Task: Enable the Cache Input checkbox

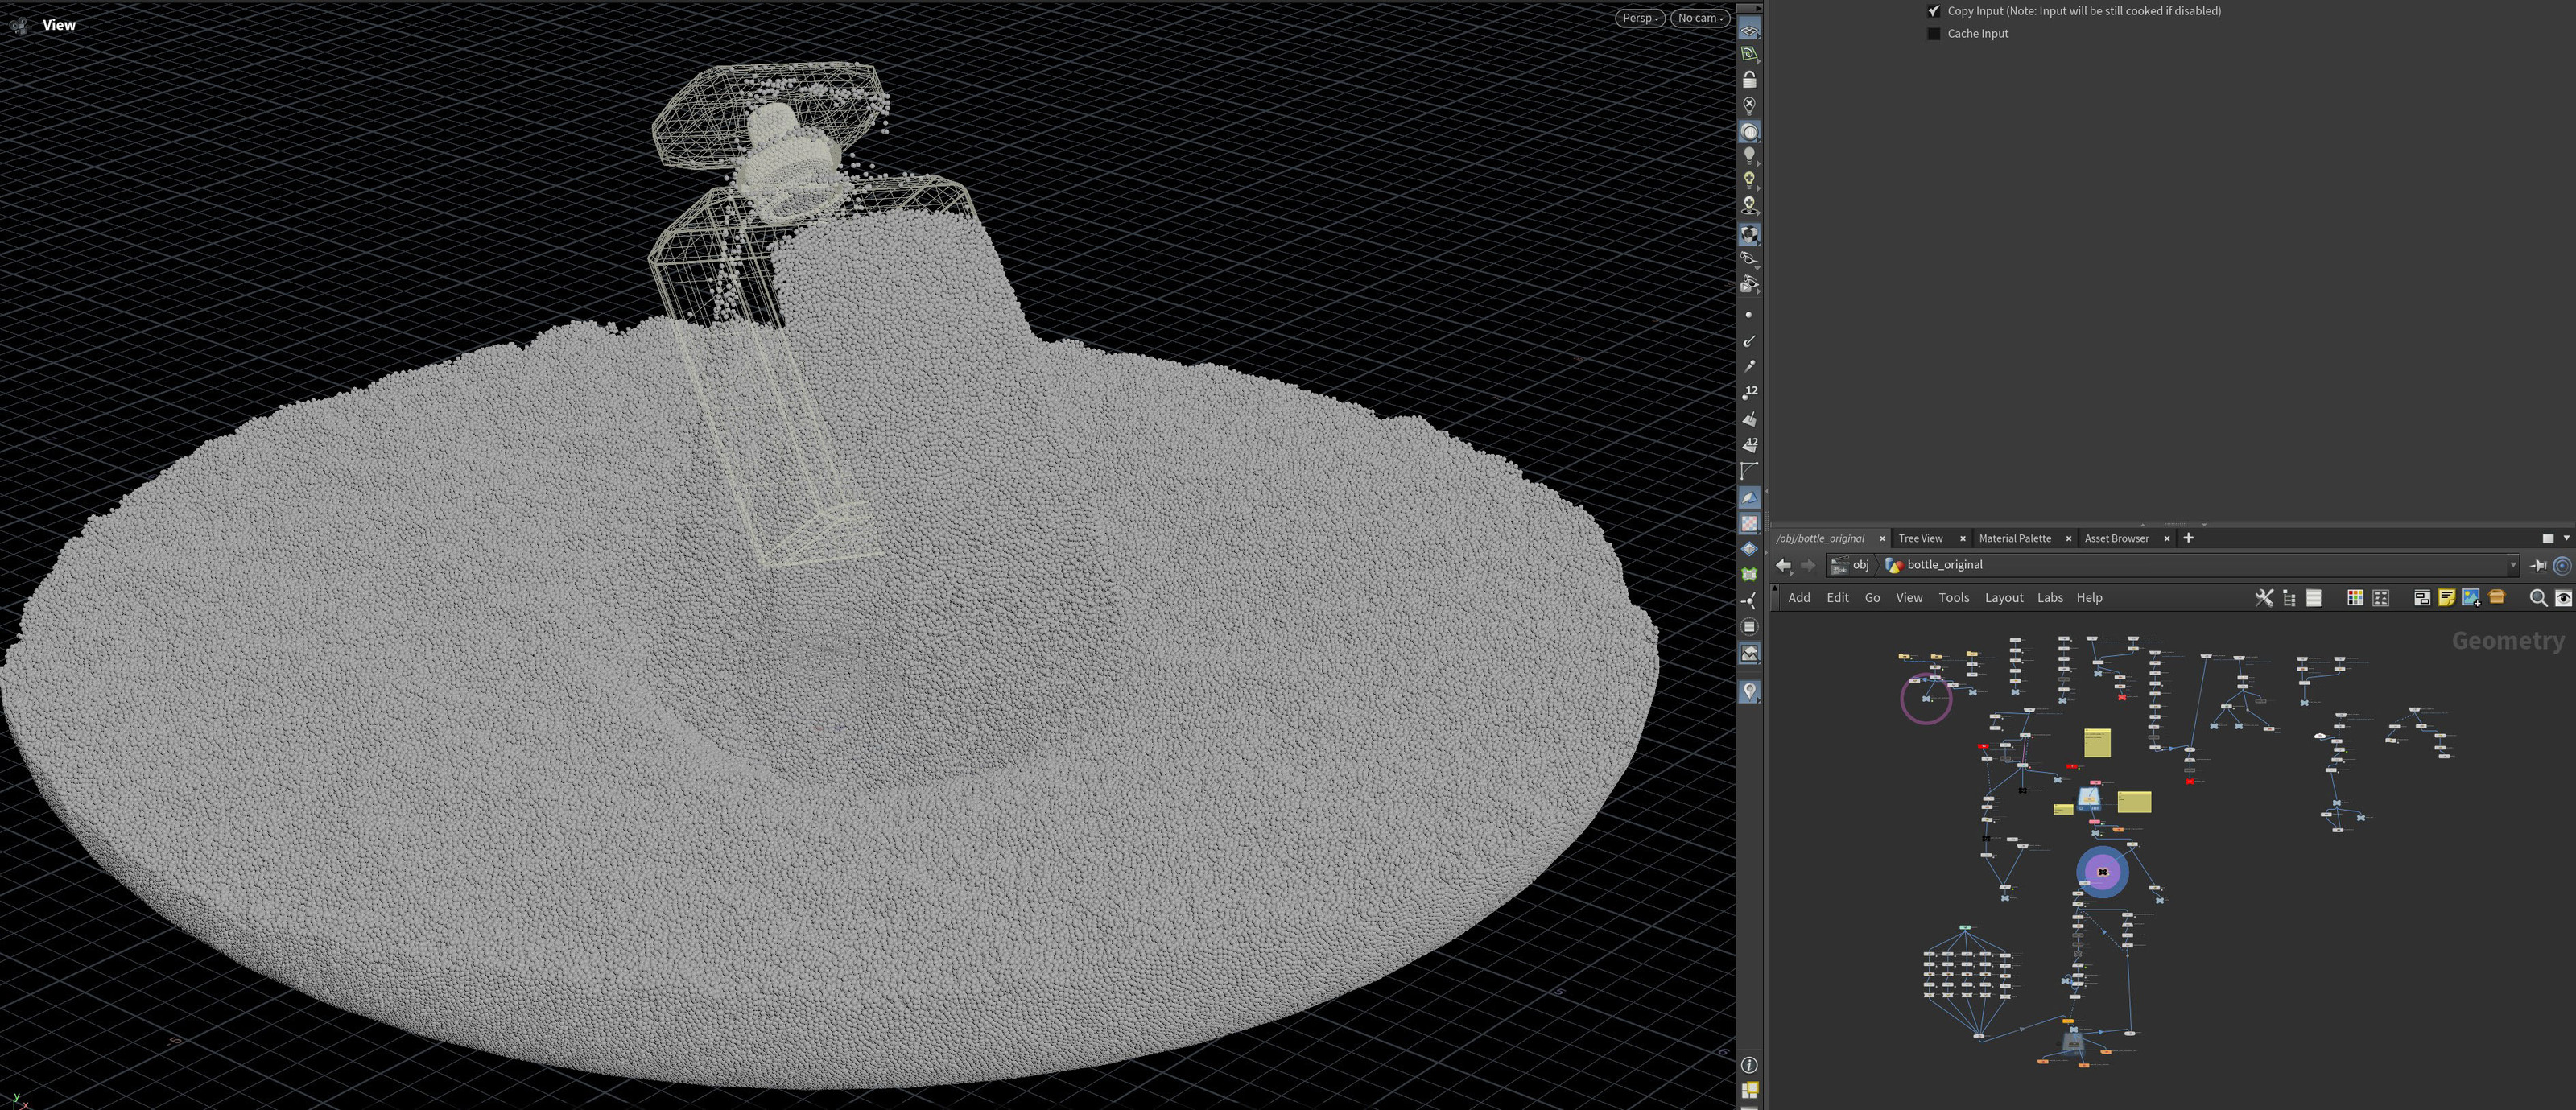Action: pyautogui.click(x=1934, y=33)
